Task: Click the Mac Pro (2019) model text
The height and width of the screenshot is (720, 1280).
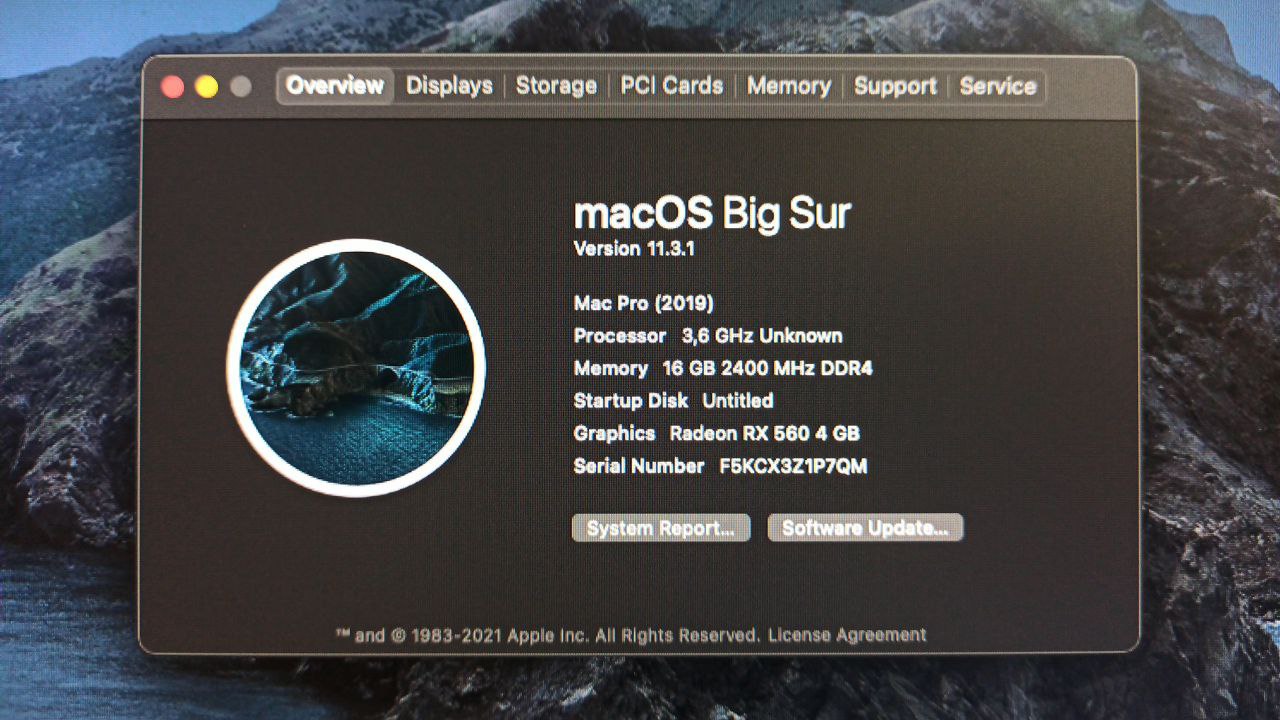Action: point(644,303)
